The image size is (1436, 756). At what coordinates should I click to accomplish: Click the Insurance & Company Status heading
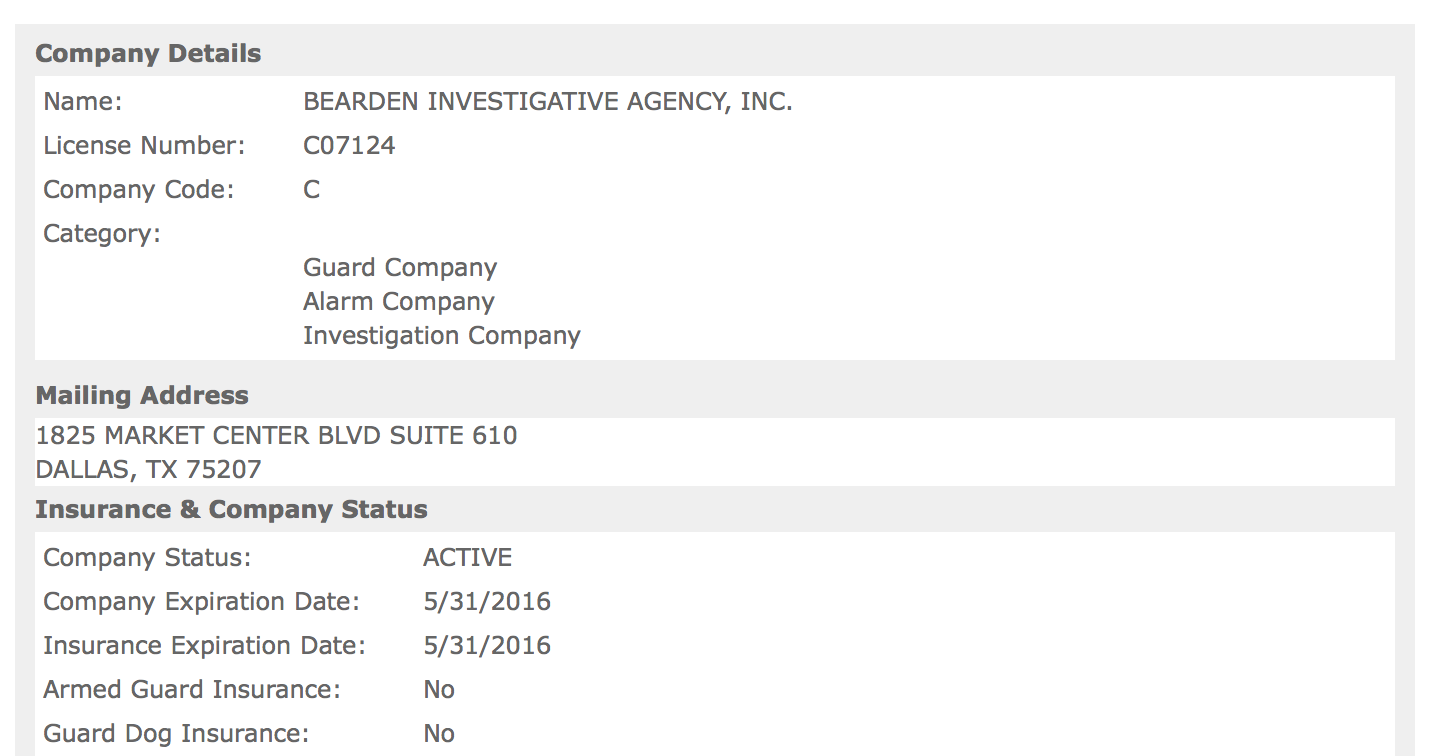click(231, 510)
